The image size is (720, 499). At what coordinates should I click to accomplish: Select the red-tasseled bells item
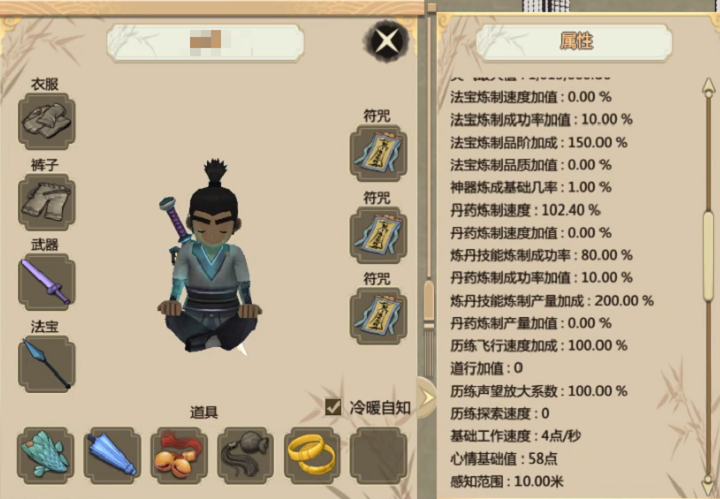pos(179,455)
